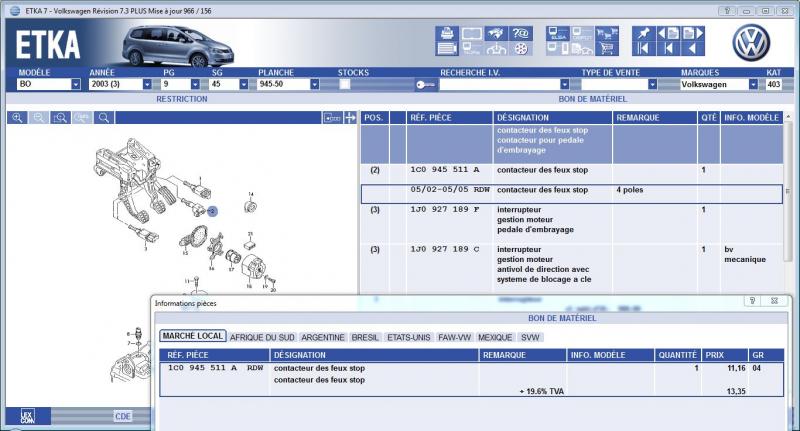Select the MARCHÉ LOCAL tab
The height and width of the screenshot is (431, 800).
(x=193, y=336)
